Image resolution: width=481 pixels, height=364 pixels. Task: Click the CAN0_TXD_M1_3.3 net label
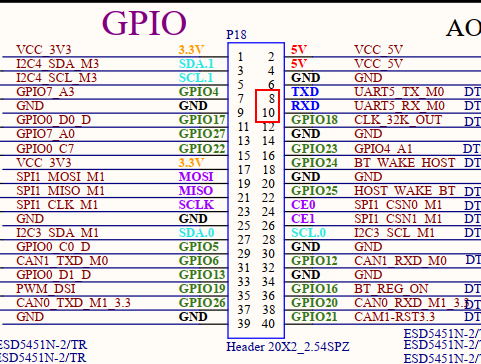coord(73,303)
